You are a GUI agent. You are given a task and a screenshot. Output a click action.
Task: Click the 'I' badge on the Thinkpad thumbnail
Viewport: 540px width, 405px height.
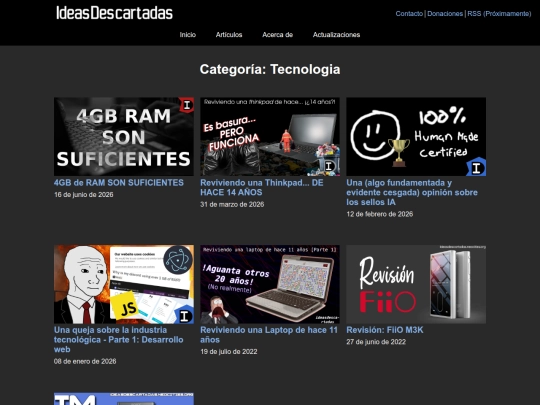329,166
